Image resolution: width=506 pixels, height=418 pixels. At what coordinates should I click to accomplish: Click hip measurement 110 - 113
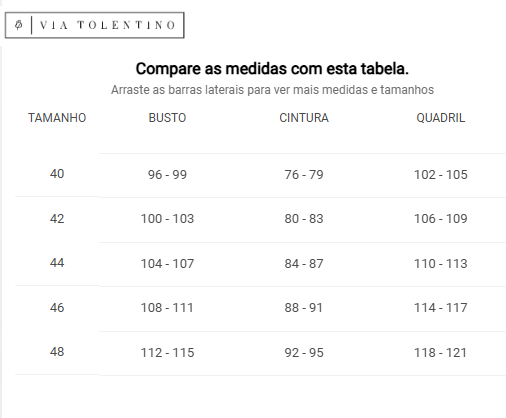tap(441, 264)
